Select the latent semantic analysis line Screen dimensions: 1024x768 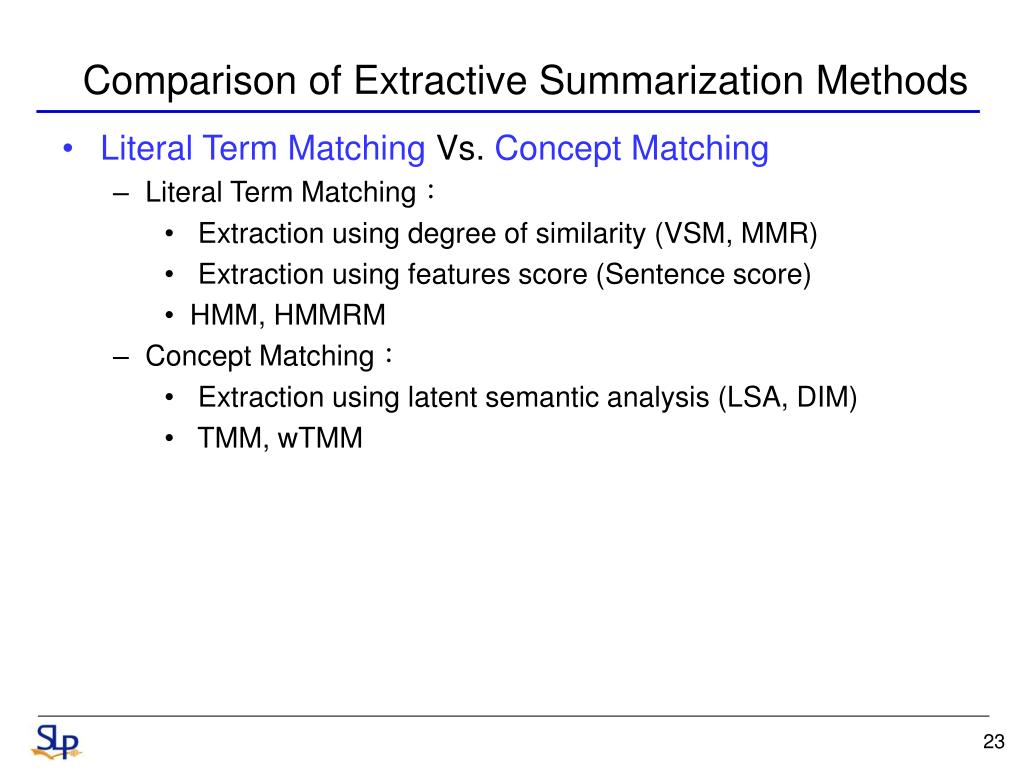pyautogui.click(x=527, y=398)
